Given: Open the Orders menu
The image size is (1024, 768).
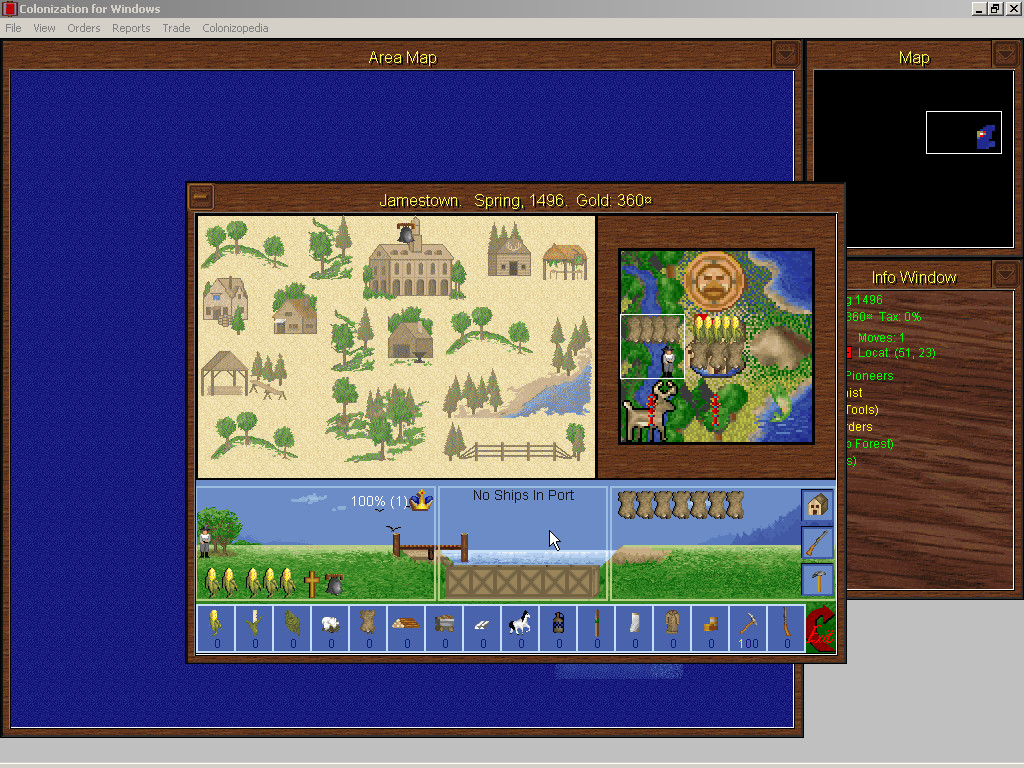Looking at the screenshot, I should click(x=84, y=28).
